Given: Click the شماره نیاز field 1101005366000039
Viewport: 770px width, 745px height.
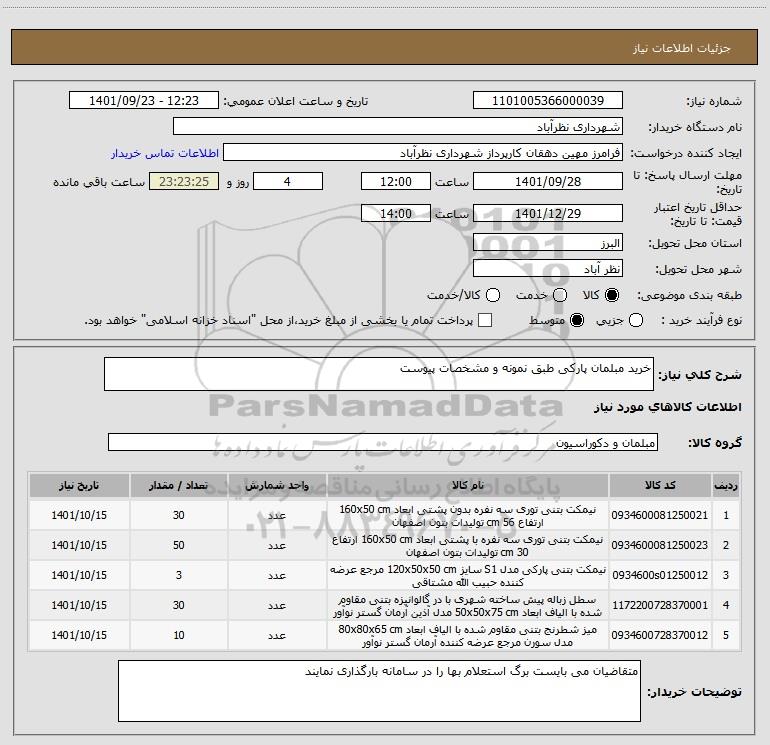Looking at the screenshot, I should (548, 101).
